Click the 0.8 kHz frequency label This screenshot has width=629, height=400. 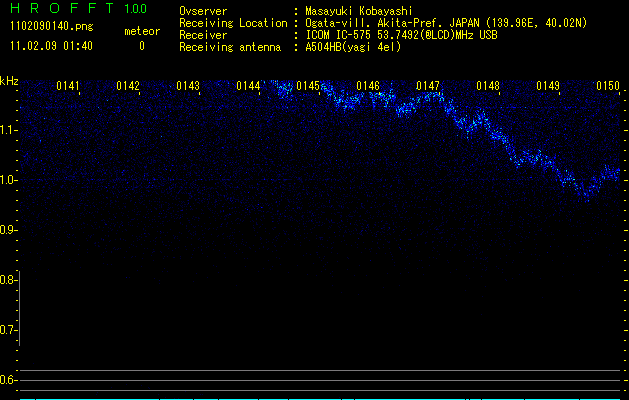[x=8, y=280]
